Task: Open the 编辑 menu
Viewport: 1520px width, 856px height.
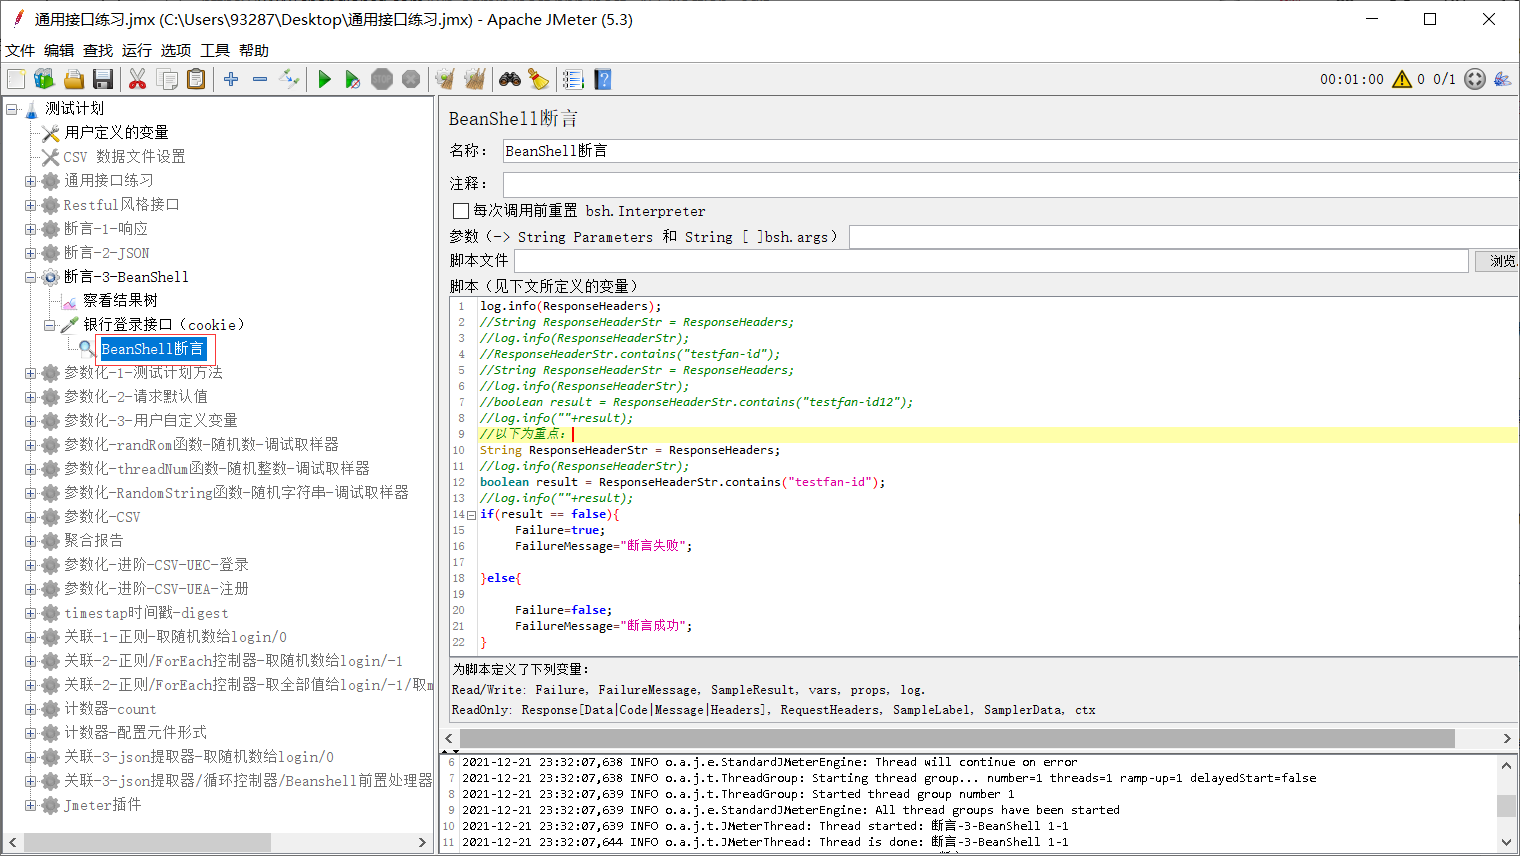Action: tap(59, 50)
